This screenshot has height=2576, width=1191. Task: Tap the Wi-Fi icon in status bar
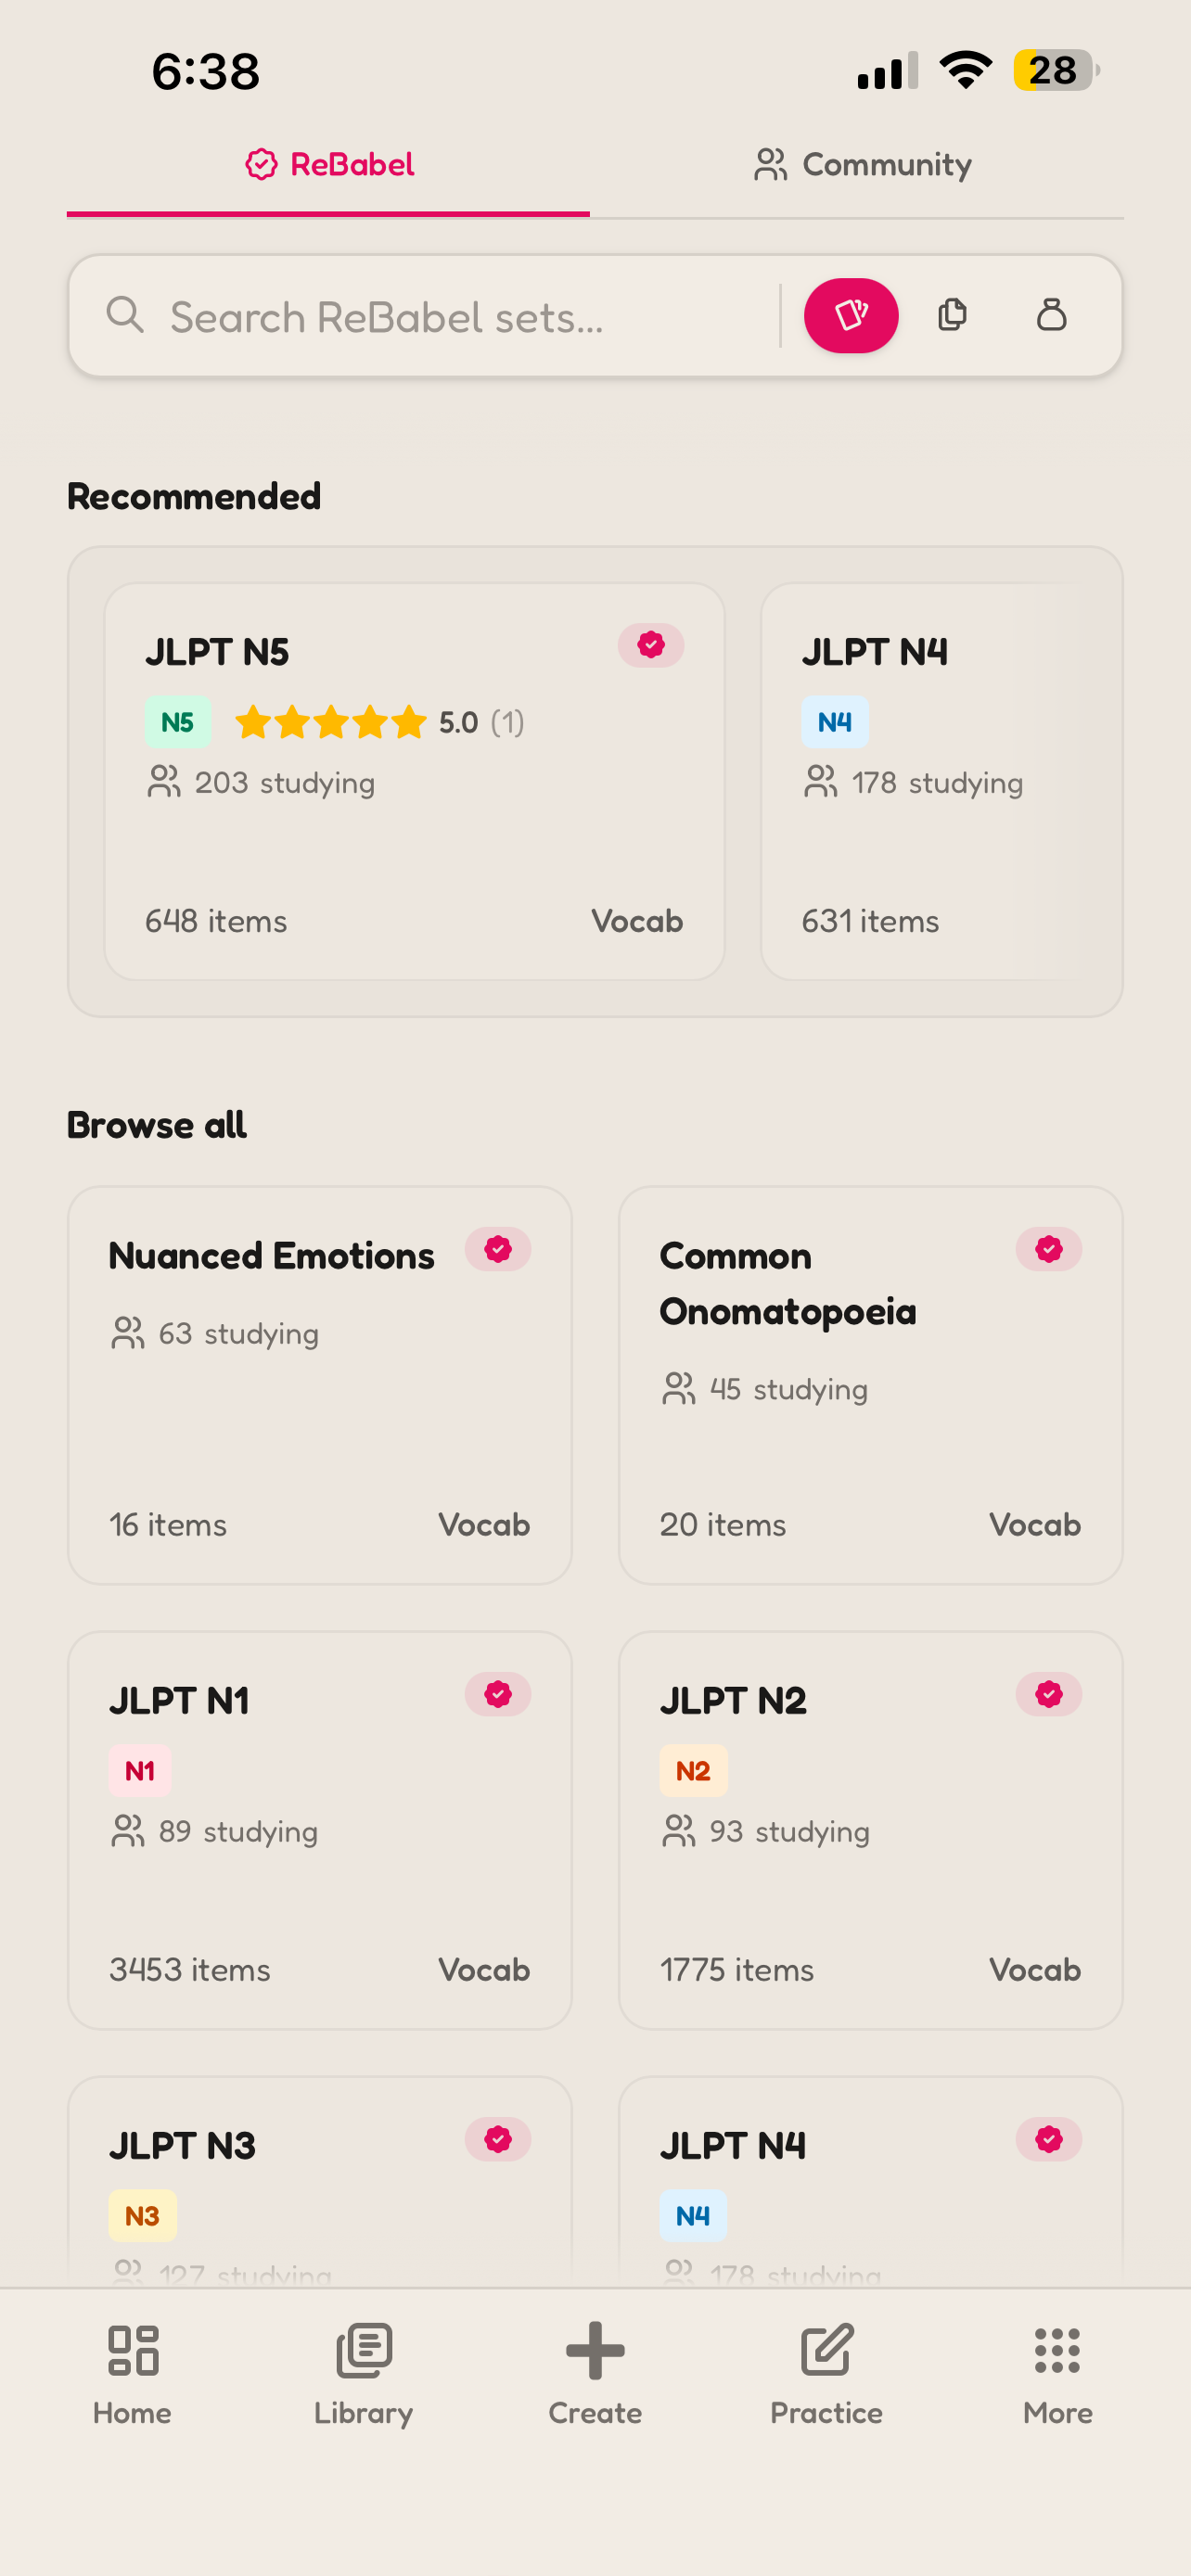965,70
